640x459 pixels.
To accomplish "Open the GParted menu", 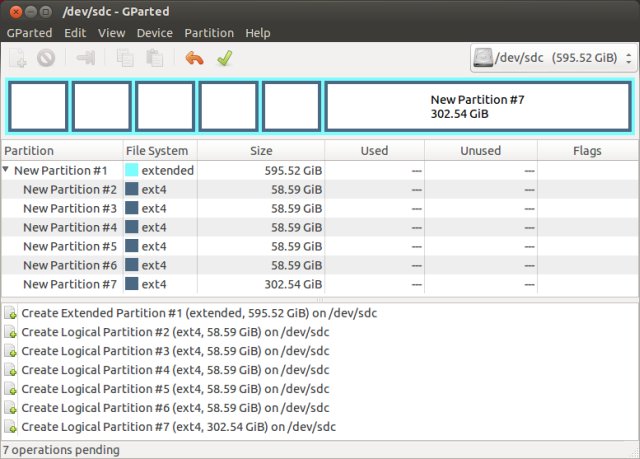I will (x=30, y=33).
